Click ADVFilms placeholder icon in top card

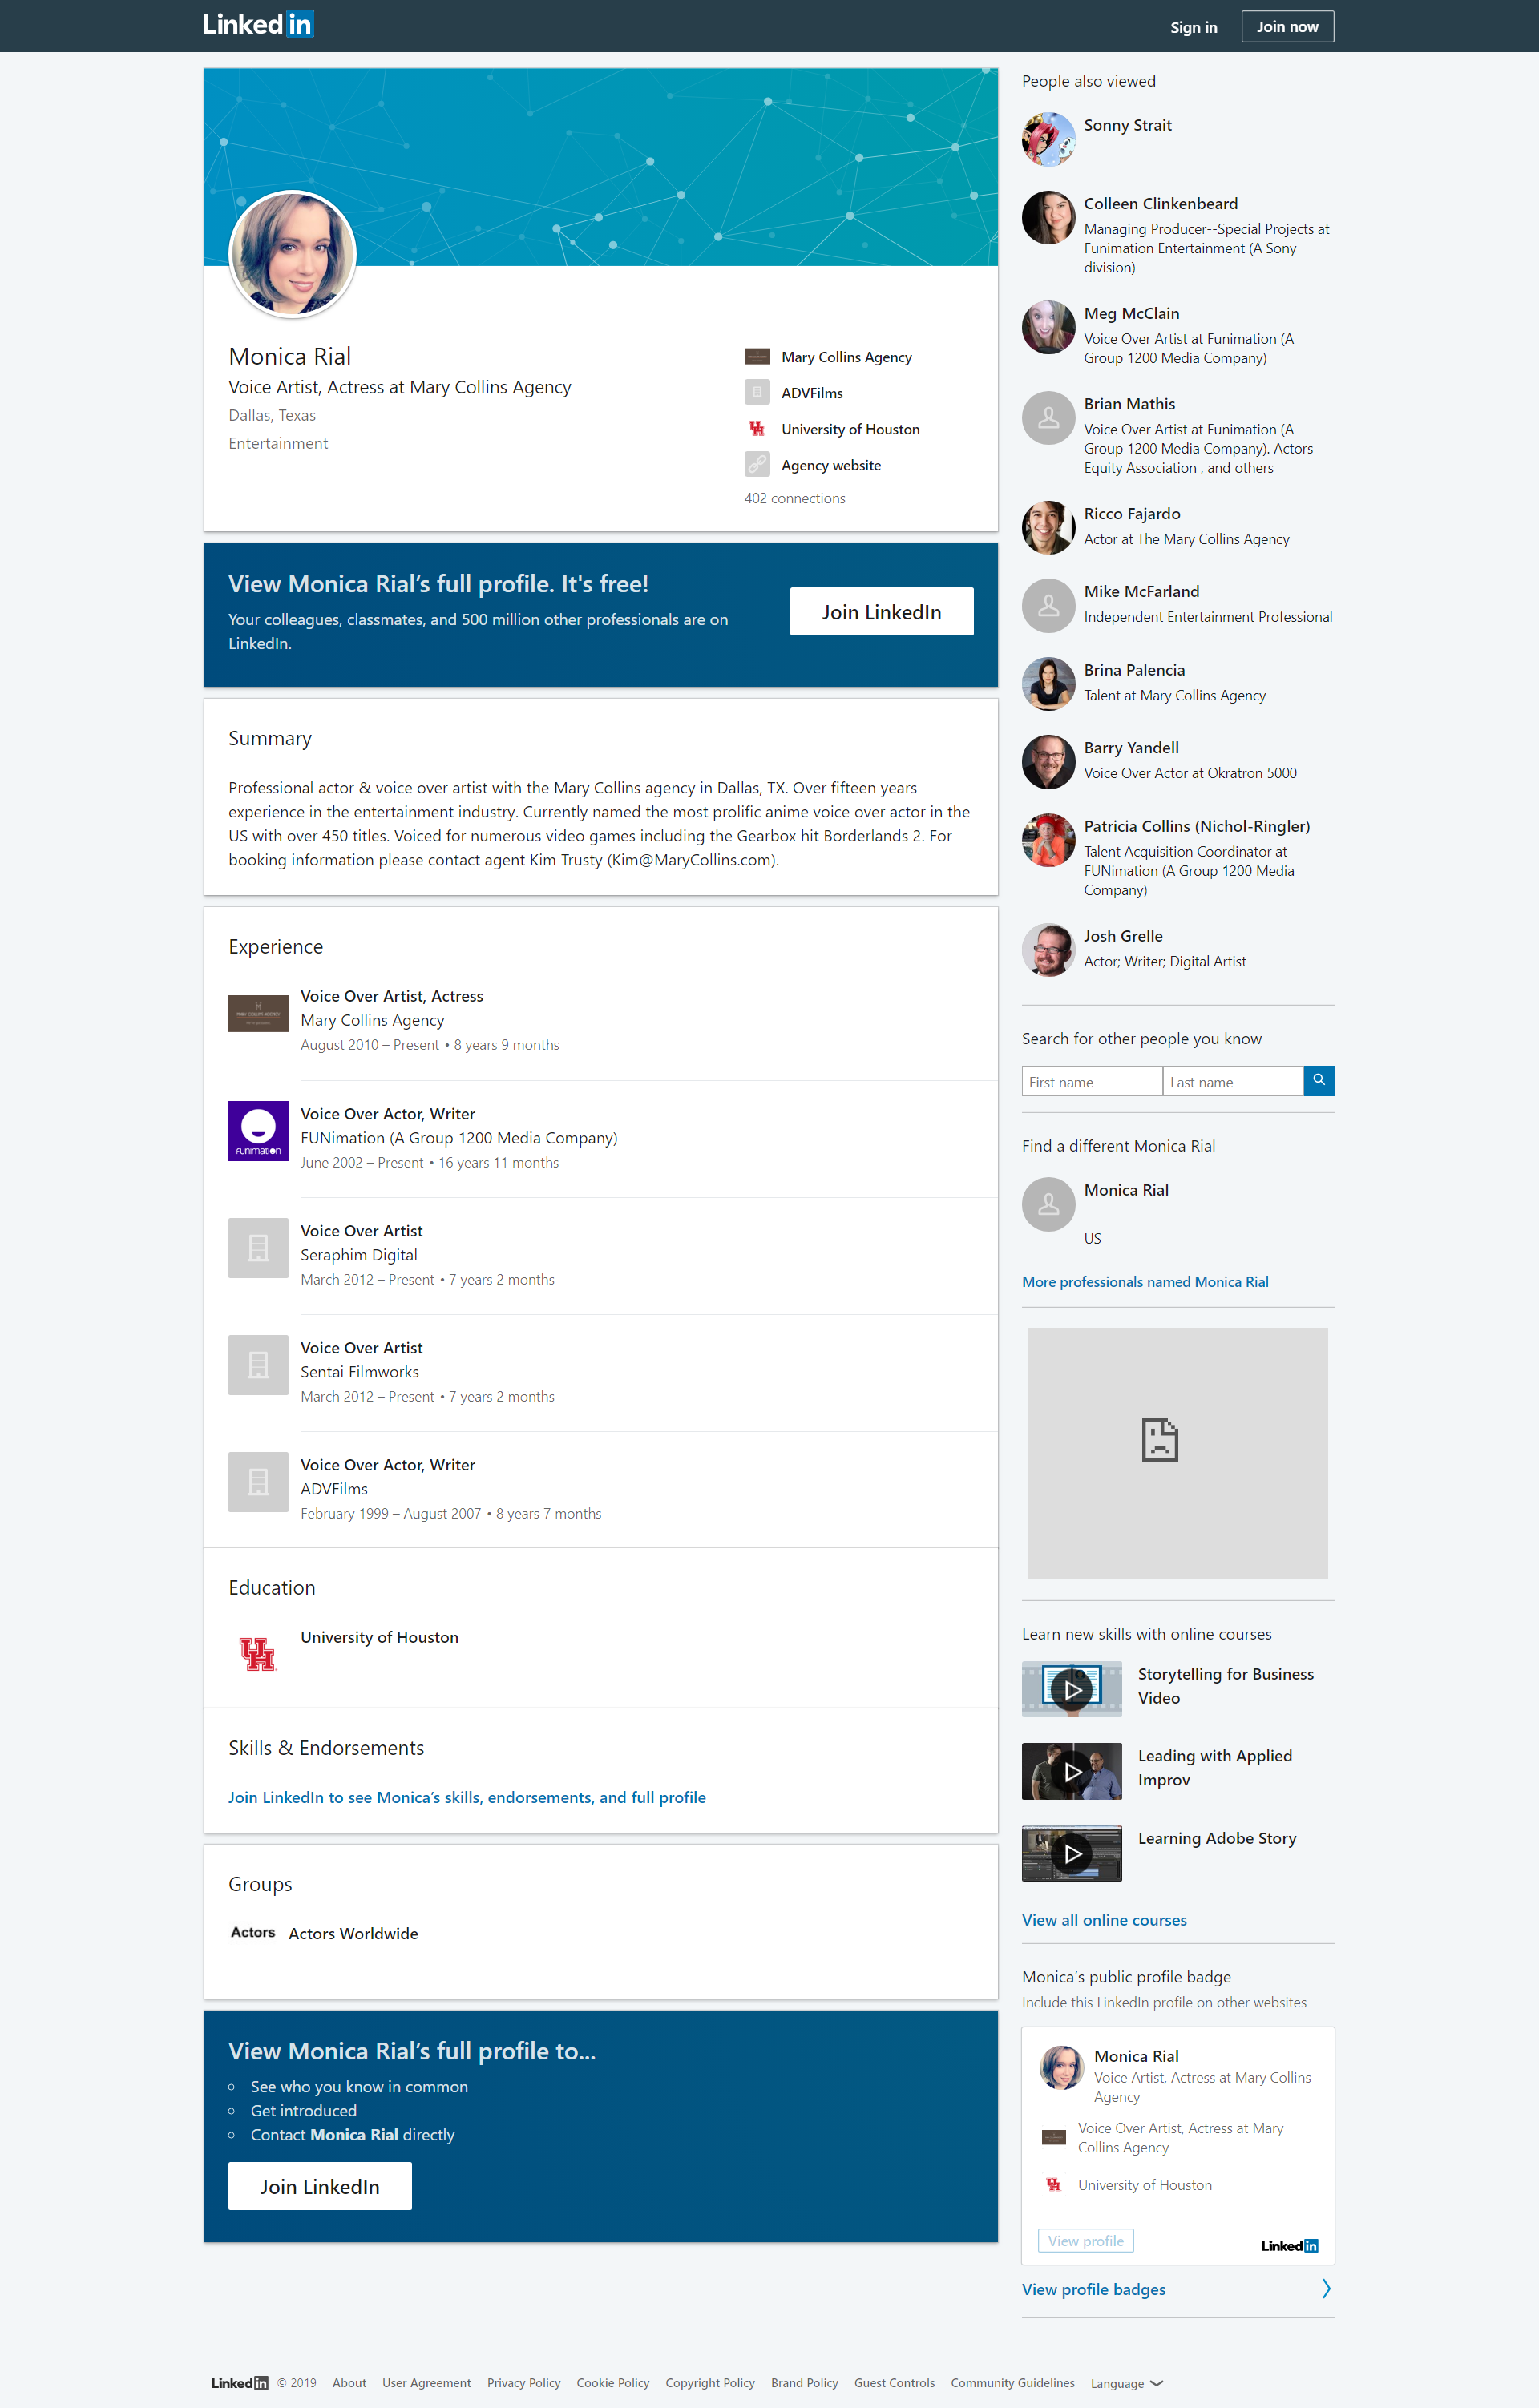(757, 393)
